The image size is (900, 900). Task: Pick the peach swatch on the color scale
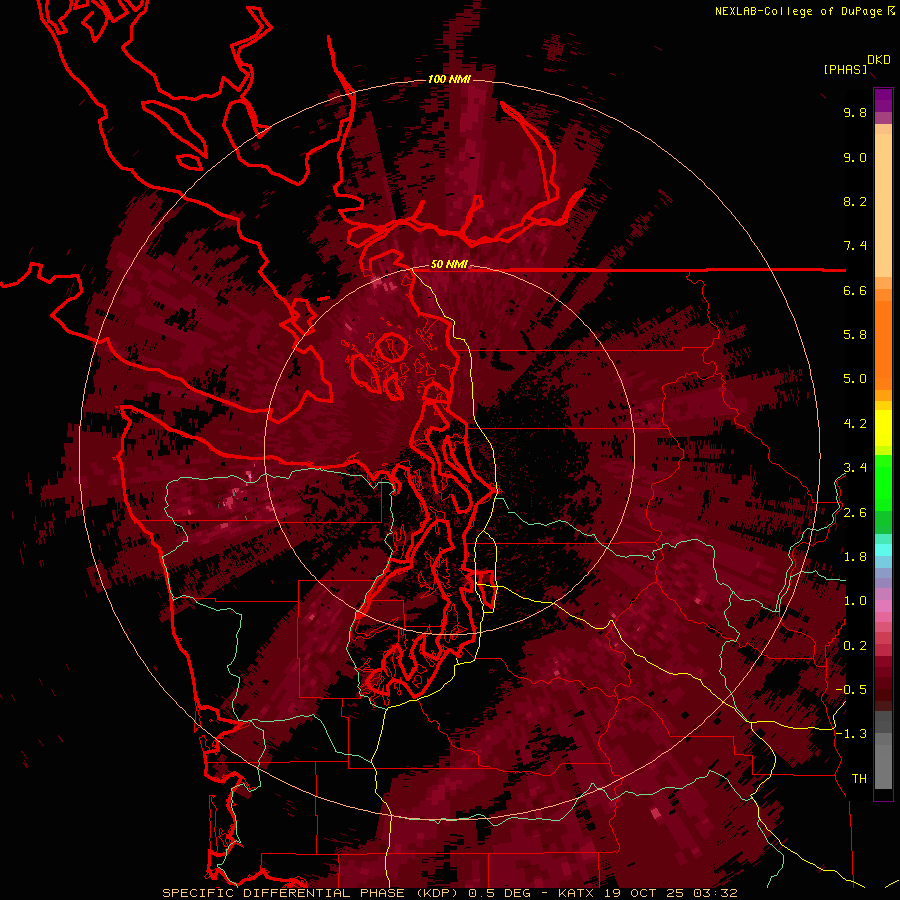coord(883,204)
